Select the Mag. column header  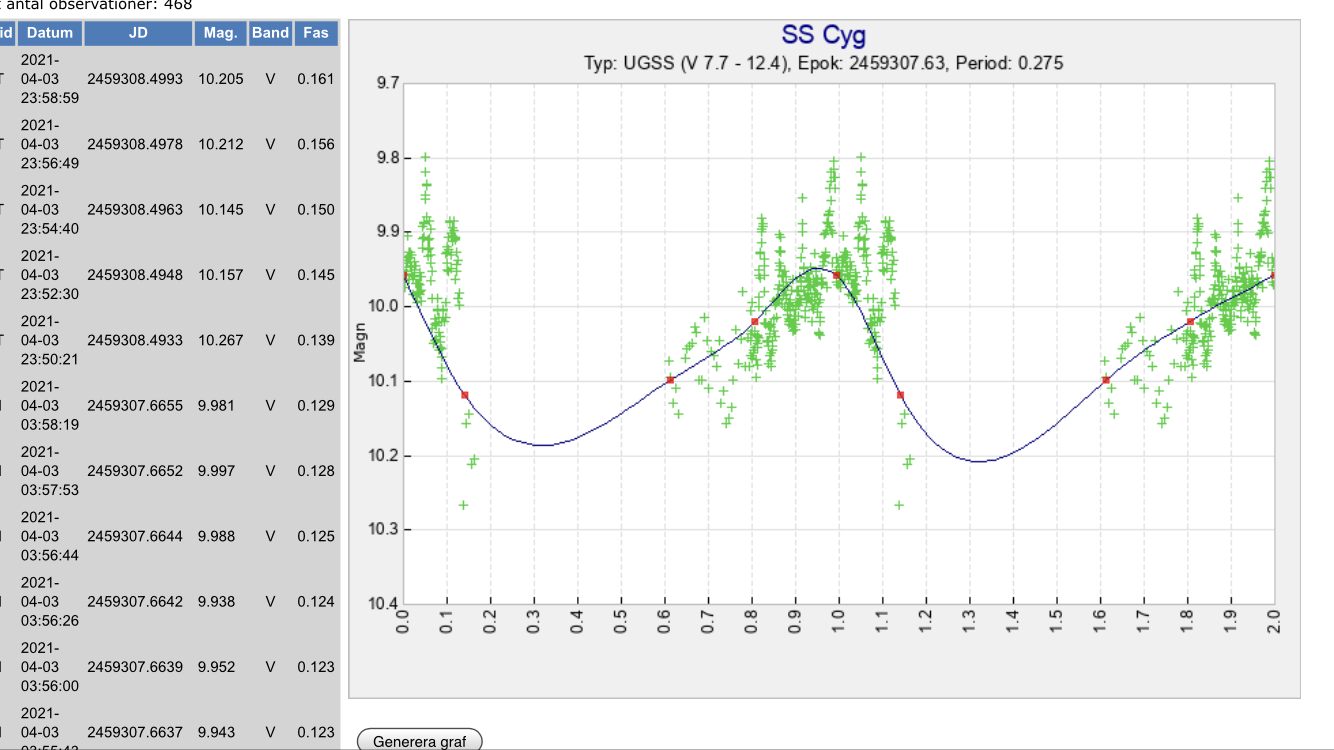(220, 33)
